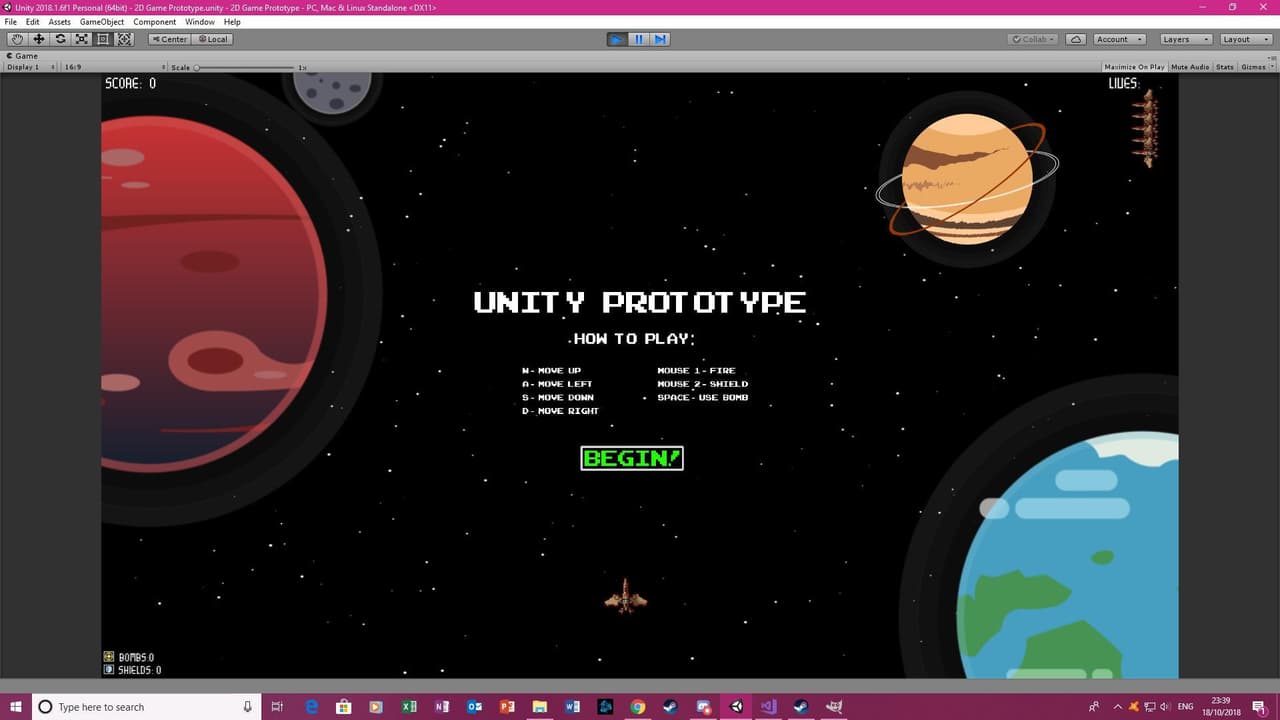Open Google Chrome from taskbar

tap(638, 706)
